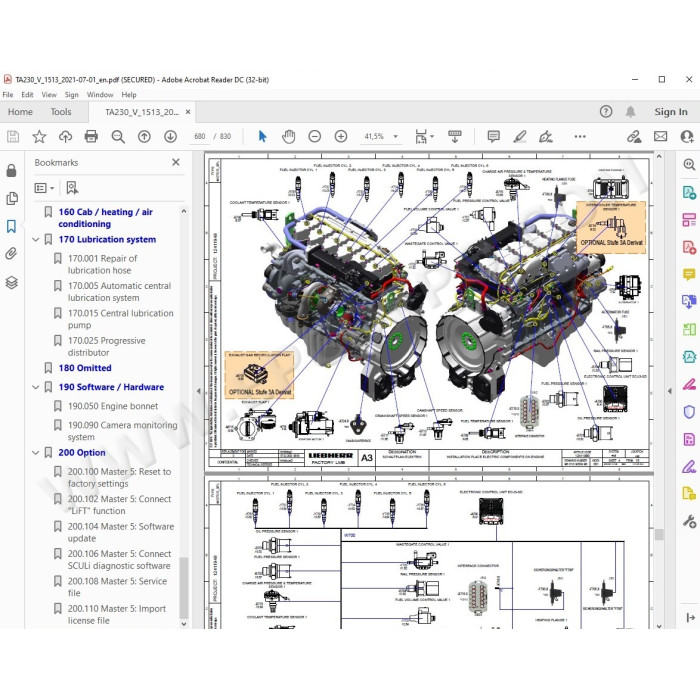Go to previous page arrow
This screenshot has width=700, height=700.
(x=144, y=136)
